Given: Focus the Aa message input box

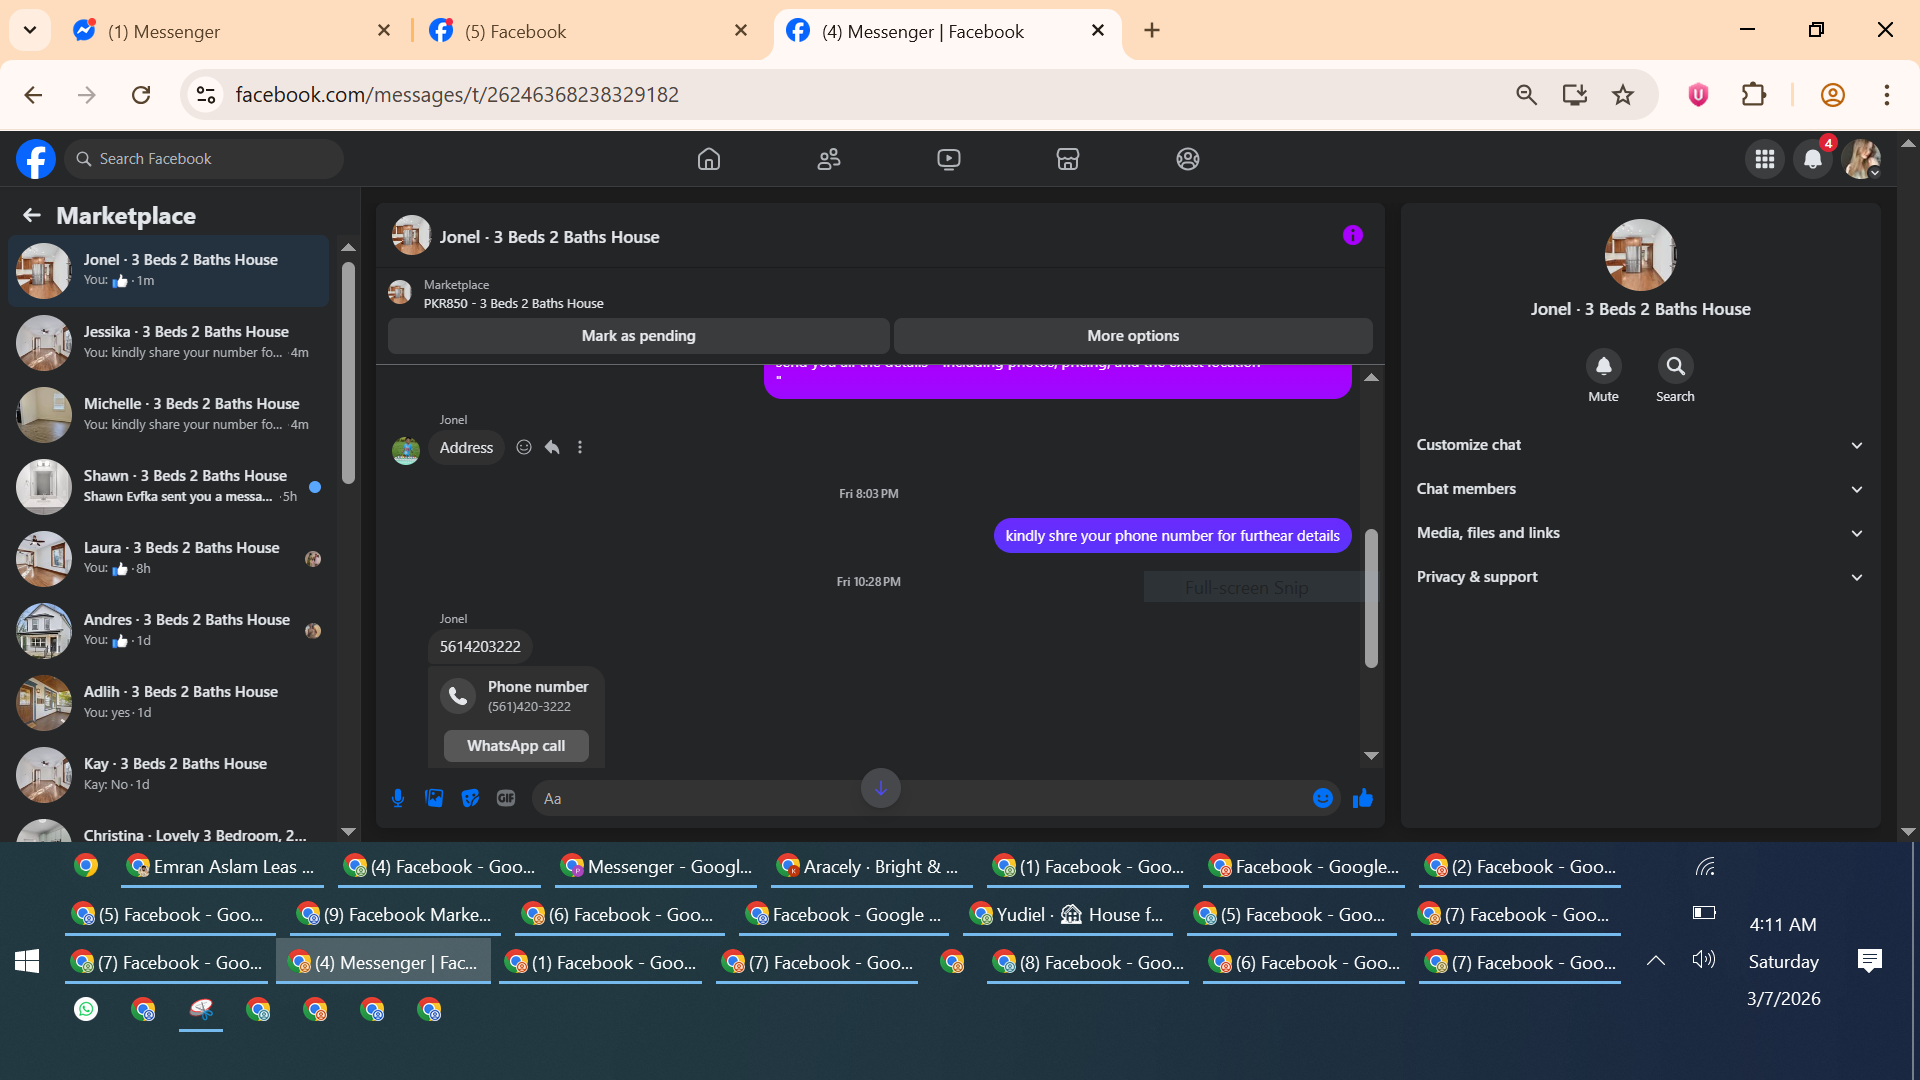Looking at the screenshot, I should (x=920, y=798).
